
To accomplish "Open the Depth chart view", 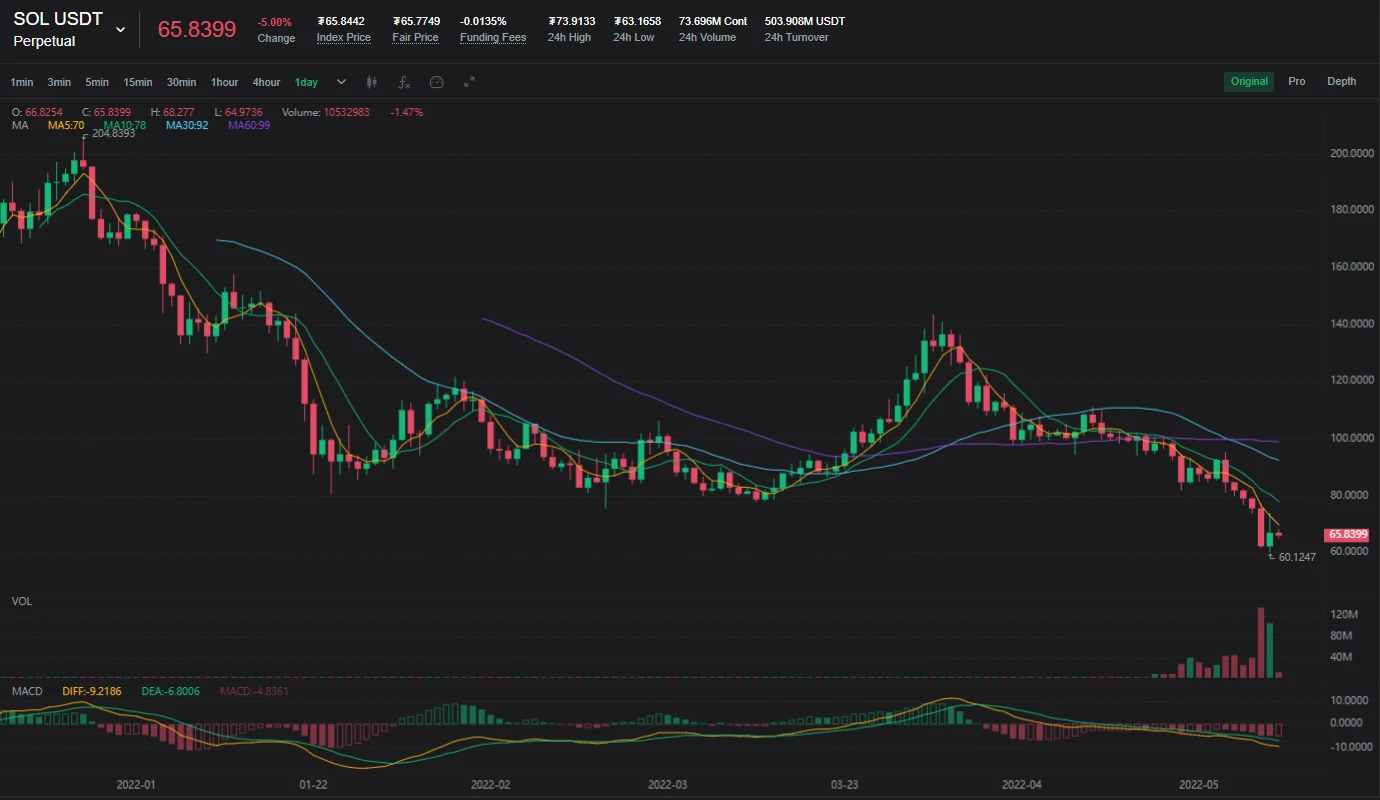I will pos(1342,82).
